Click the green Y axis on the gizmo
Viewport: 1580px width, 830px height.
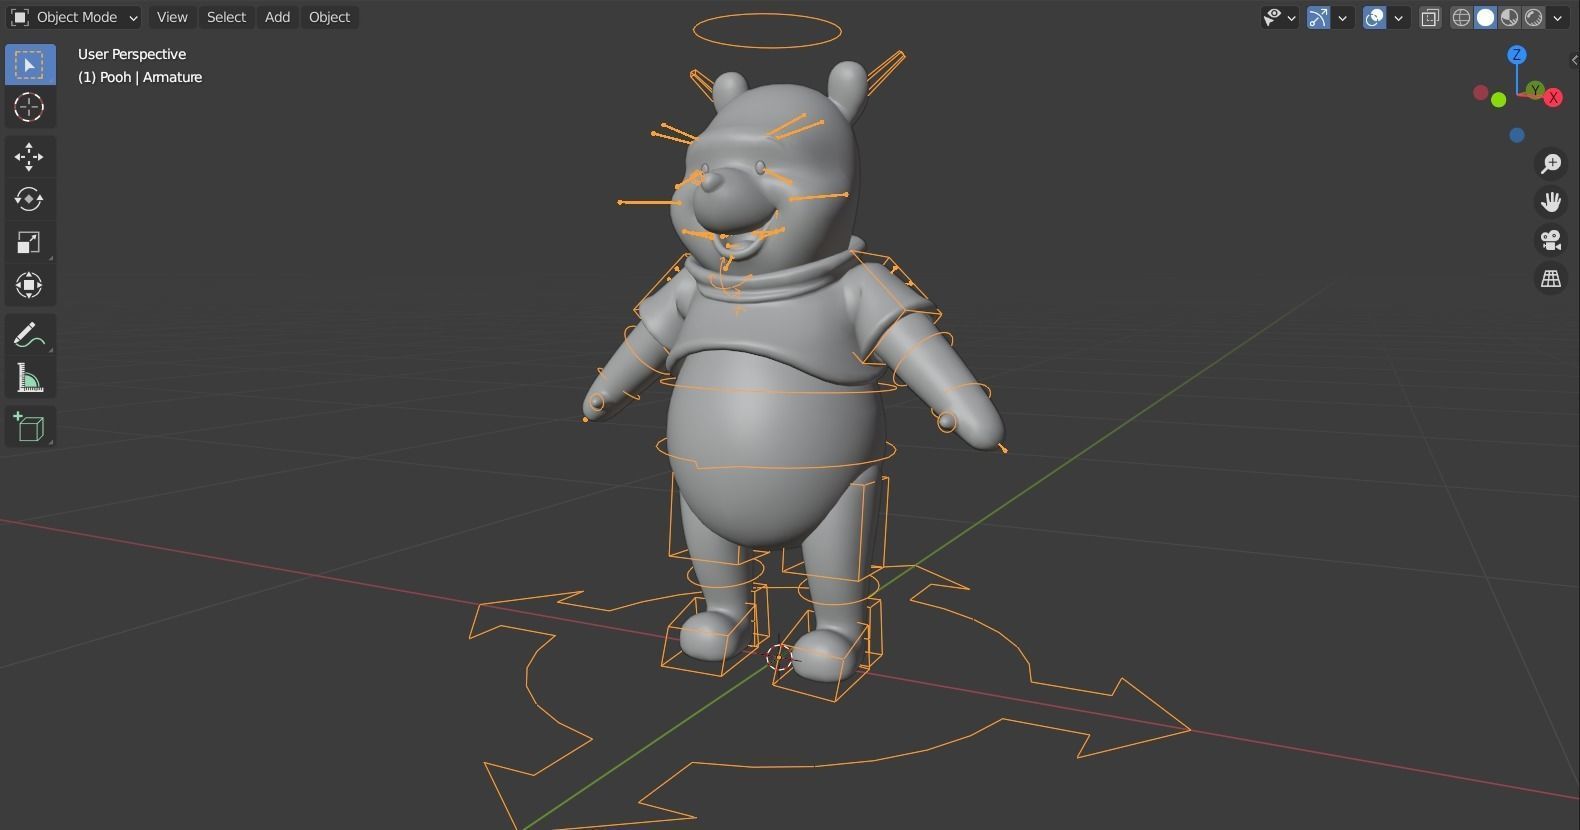[1535, 91]
